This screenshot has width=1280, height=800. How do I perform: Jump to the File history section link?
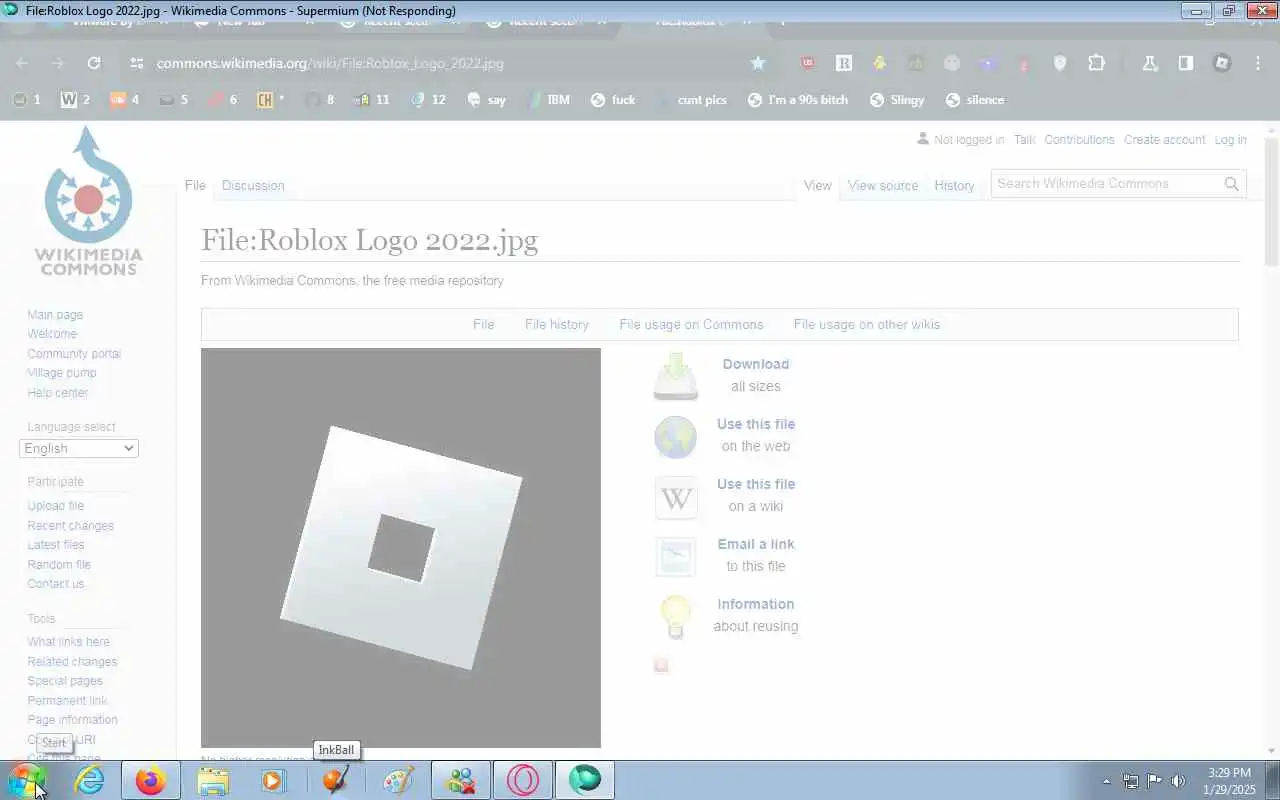click(557, 324)
